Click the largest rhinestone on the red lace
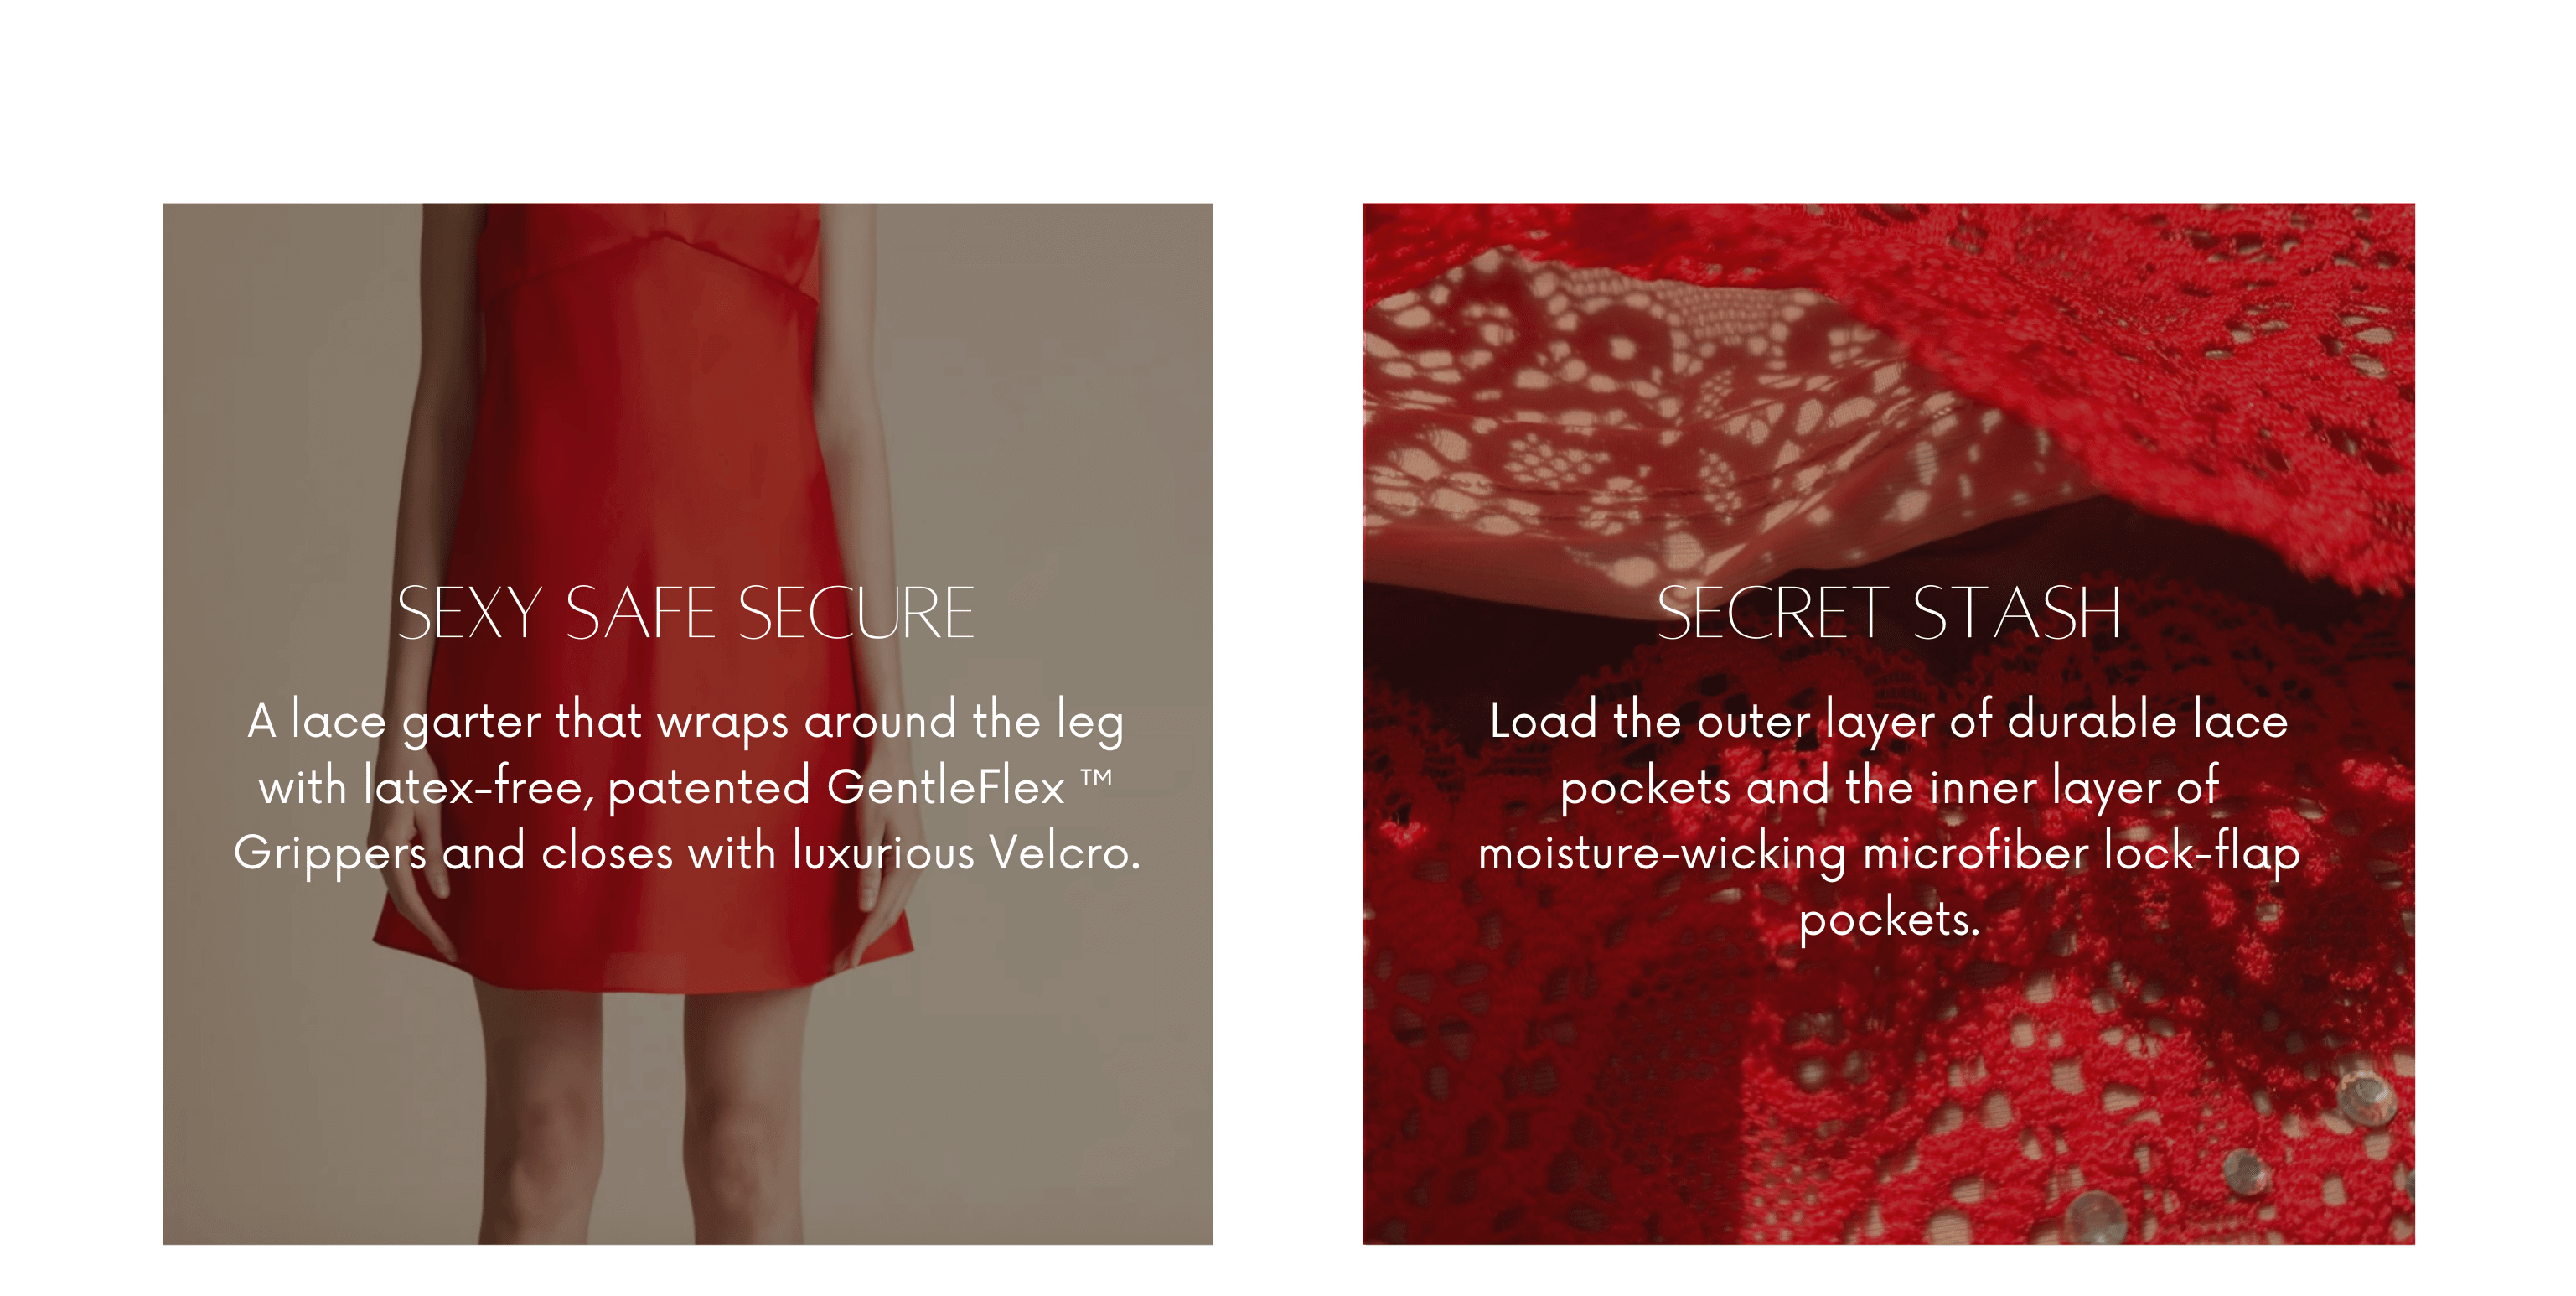2576x1296 pixels. coord(2368,1097)
